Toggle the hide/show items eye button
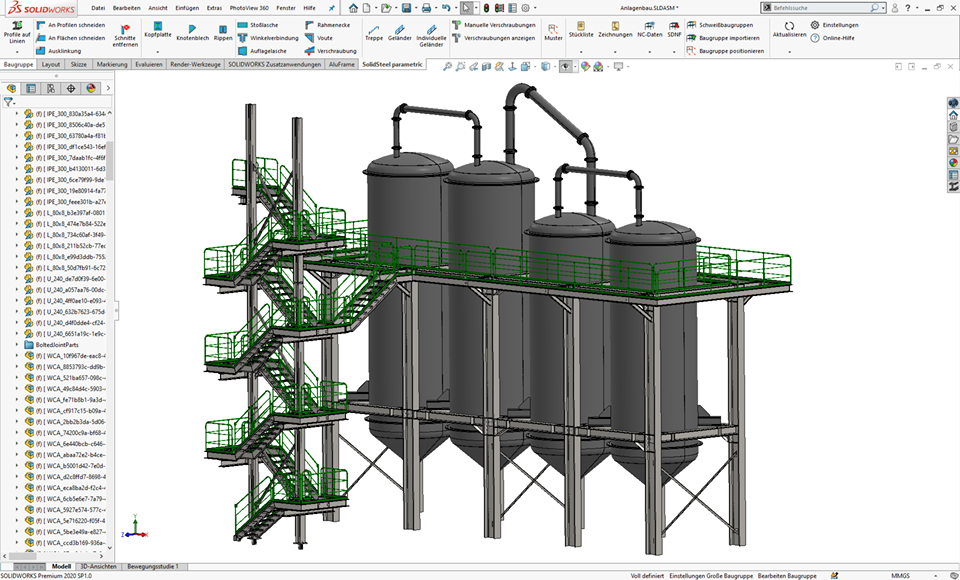 coord(566,67)
